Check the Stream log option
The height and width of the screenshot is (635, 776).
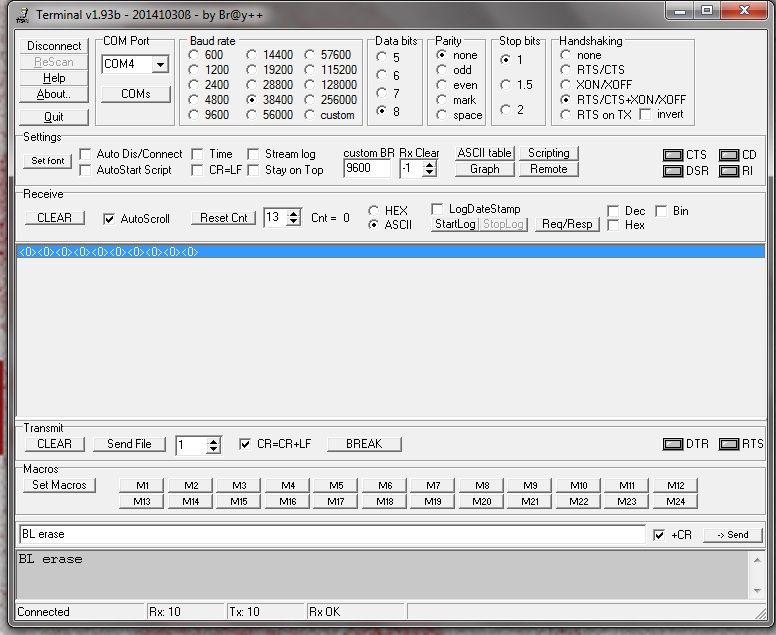pyautogui.click(x=253, y=154)
